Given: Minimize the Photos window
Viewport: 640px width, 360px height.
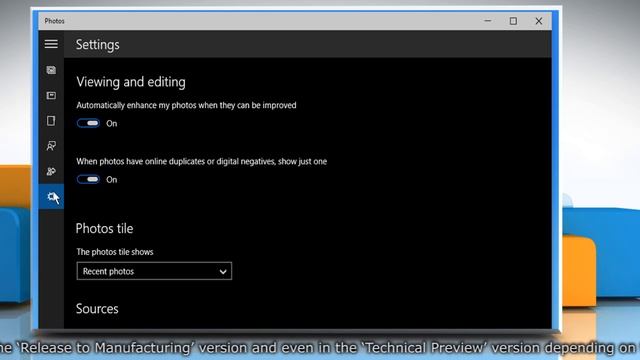Looking at the screenshot, I should click(x=488, y=21).
